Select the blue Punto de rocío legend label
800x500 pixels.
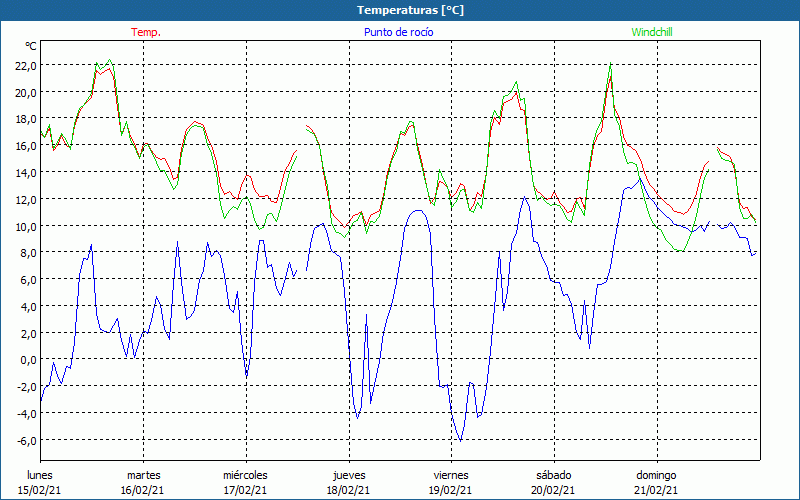(x=398, y=32)
